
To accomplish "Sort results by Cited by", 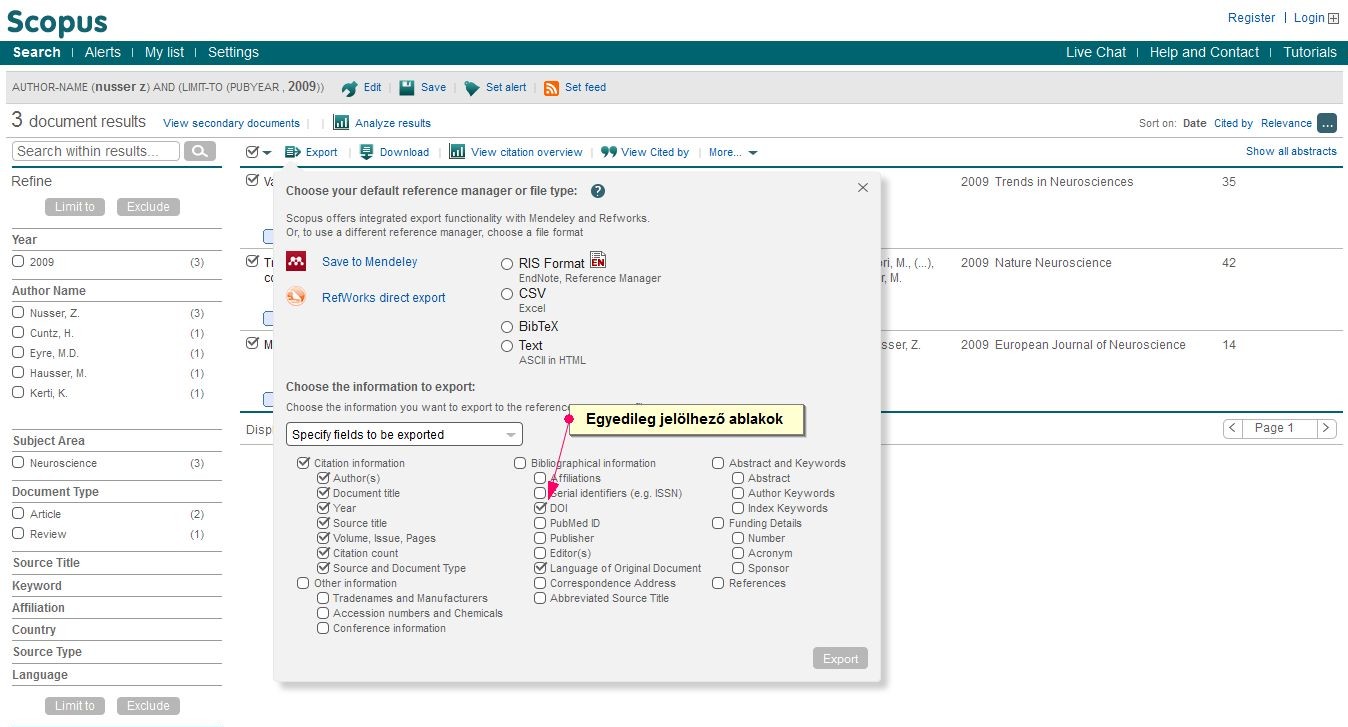I will [x=1233, y=123].
